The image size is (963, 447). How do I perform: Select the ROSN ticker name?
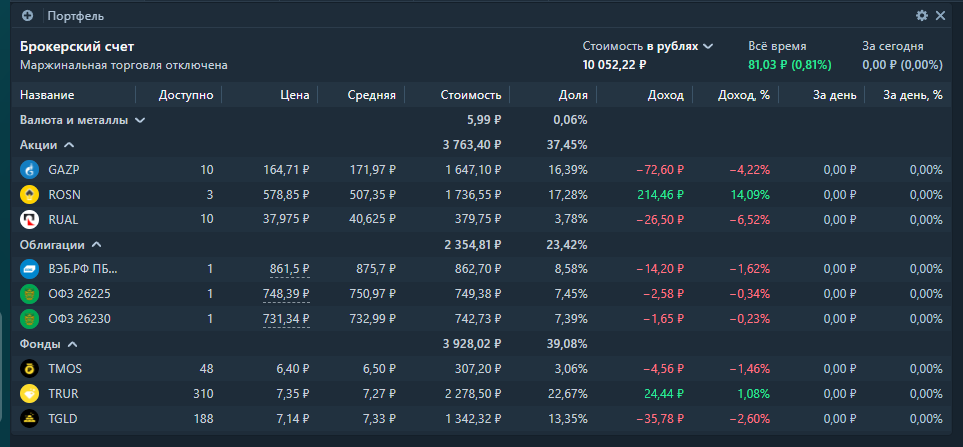(64, 195)
